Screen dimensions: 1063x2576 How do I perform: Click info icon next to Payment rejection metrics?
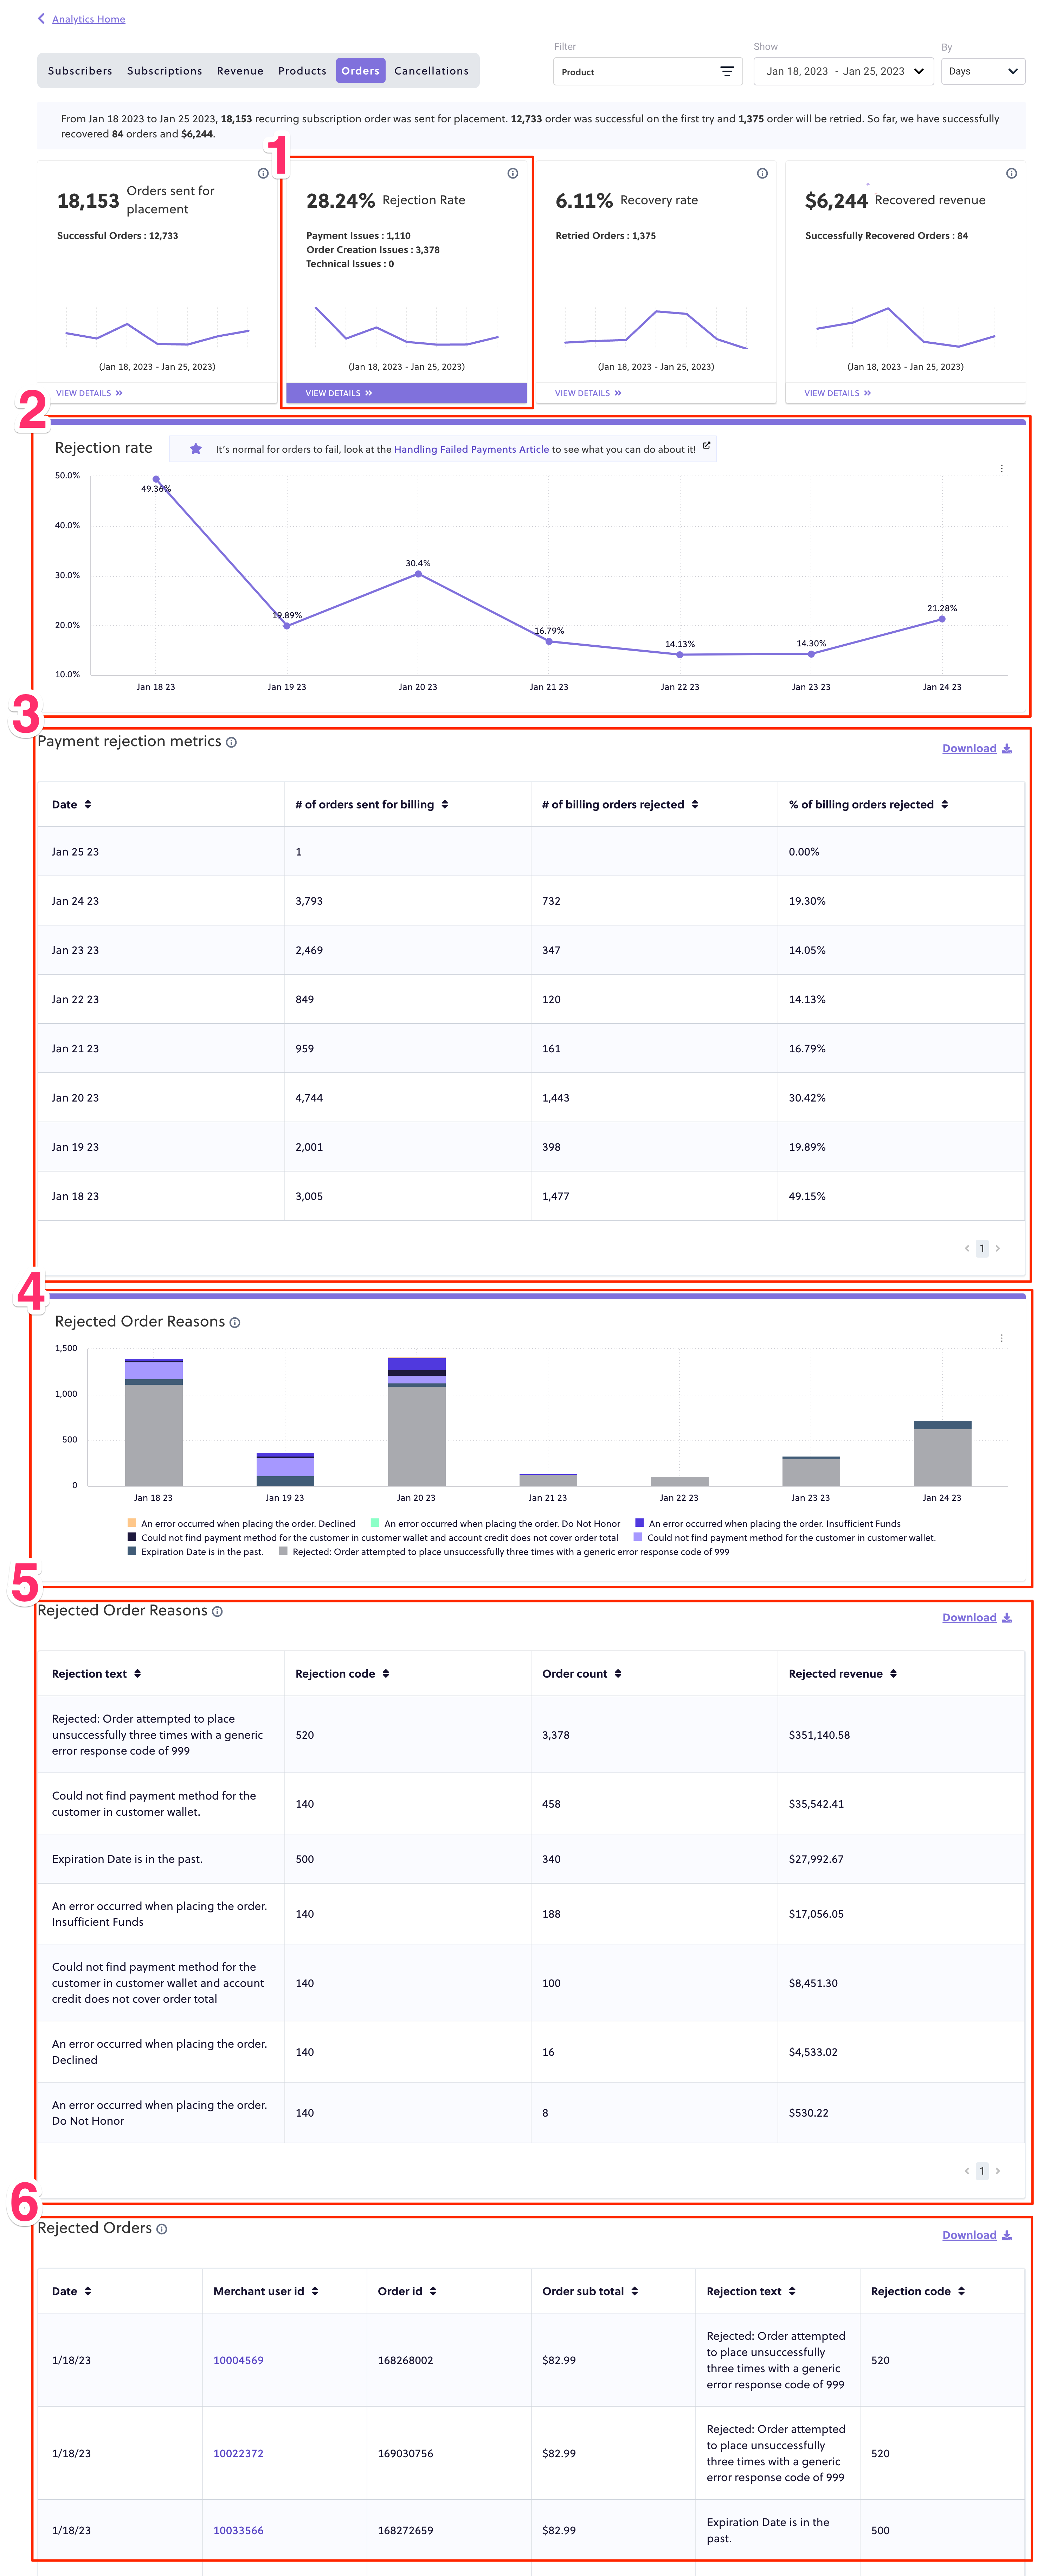click(231, 742)
